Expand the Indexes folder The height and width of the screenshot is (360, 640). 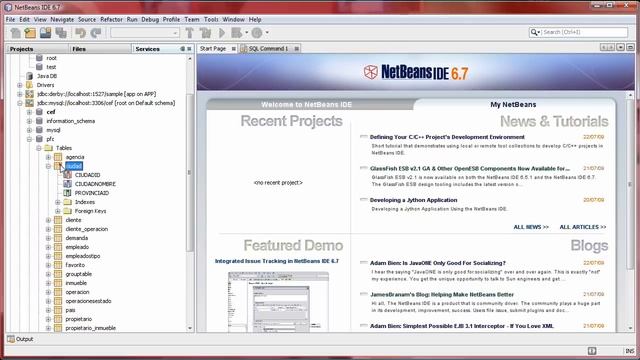click(x=58, y=202)
